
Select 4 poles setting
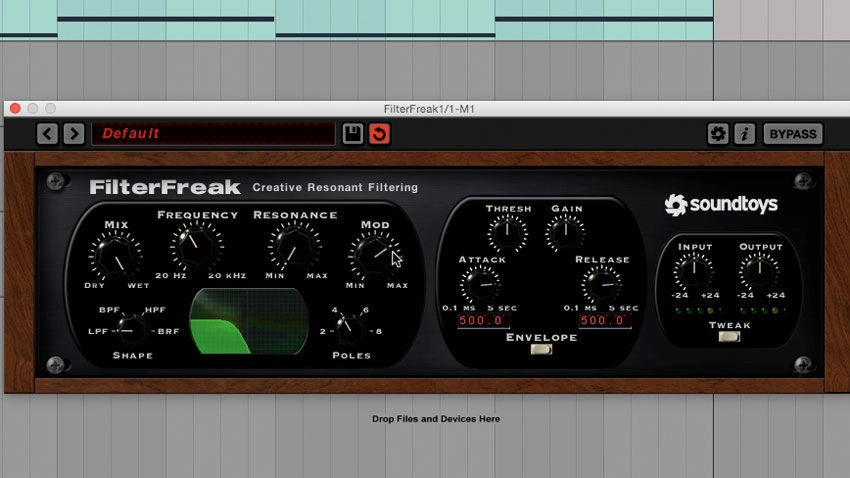[334, 310]
